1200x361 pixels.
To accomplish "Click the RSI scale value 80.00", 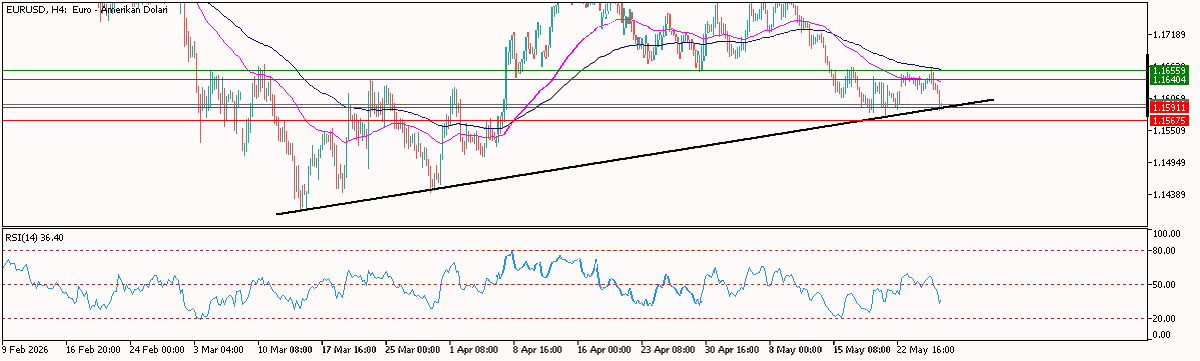I will click(x=1165, y=251).
